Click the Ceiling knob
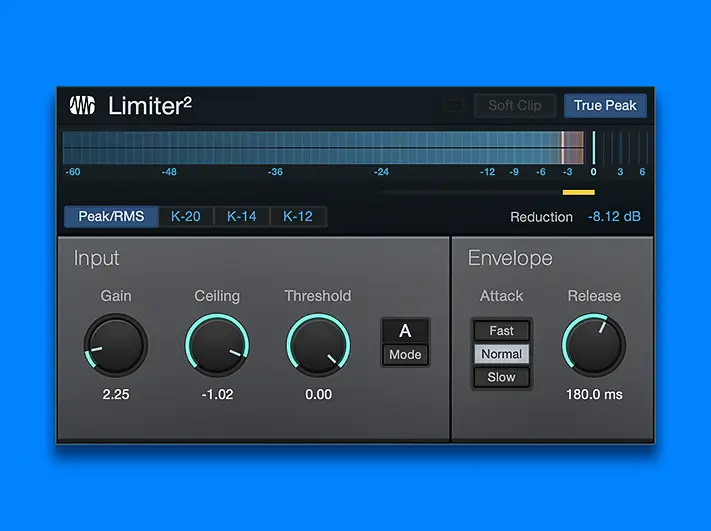Screen dimensions: 711x531 217,345
